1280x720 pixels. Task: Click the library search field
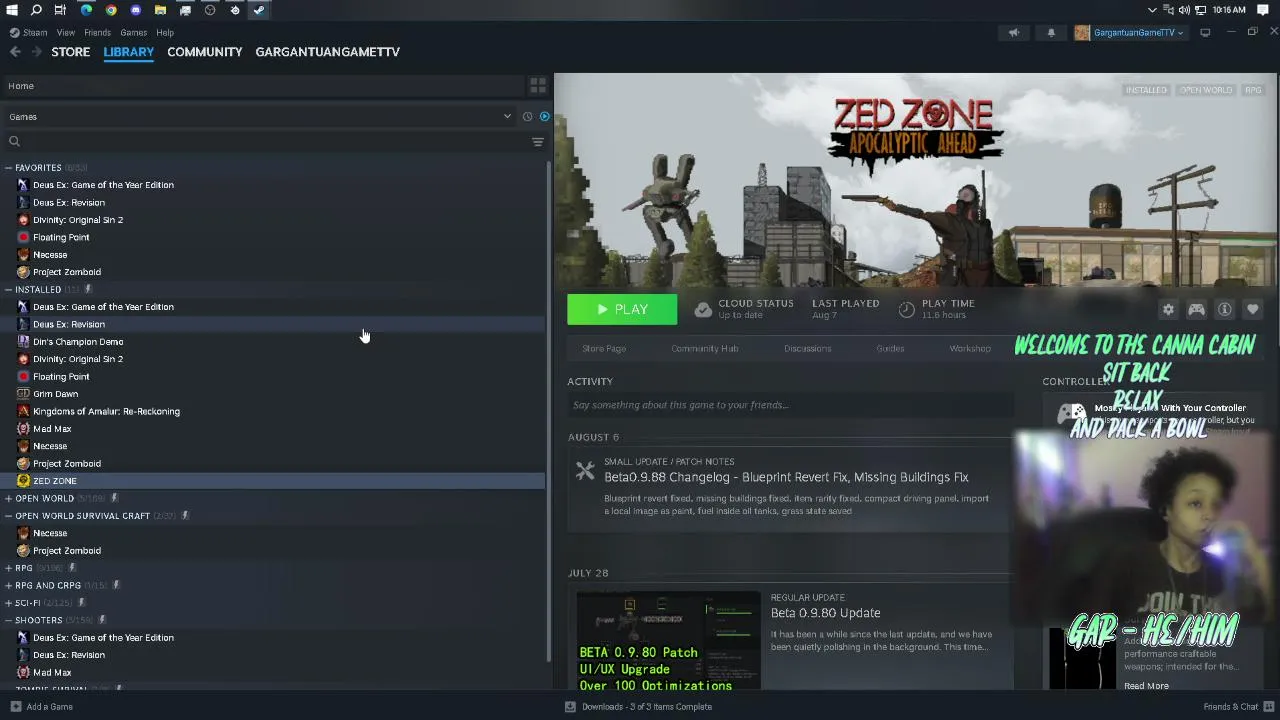point(265,142)
